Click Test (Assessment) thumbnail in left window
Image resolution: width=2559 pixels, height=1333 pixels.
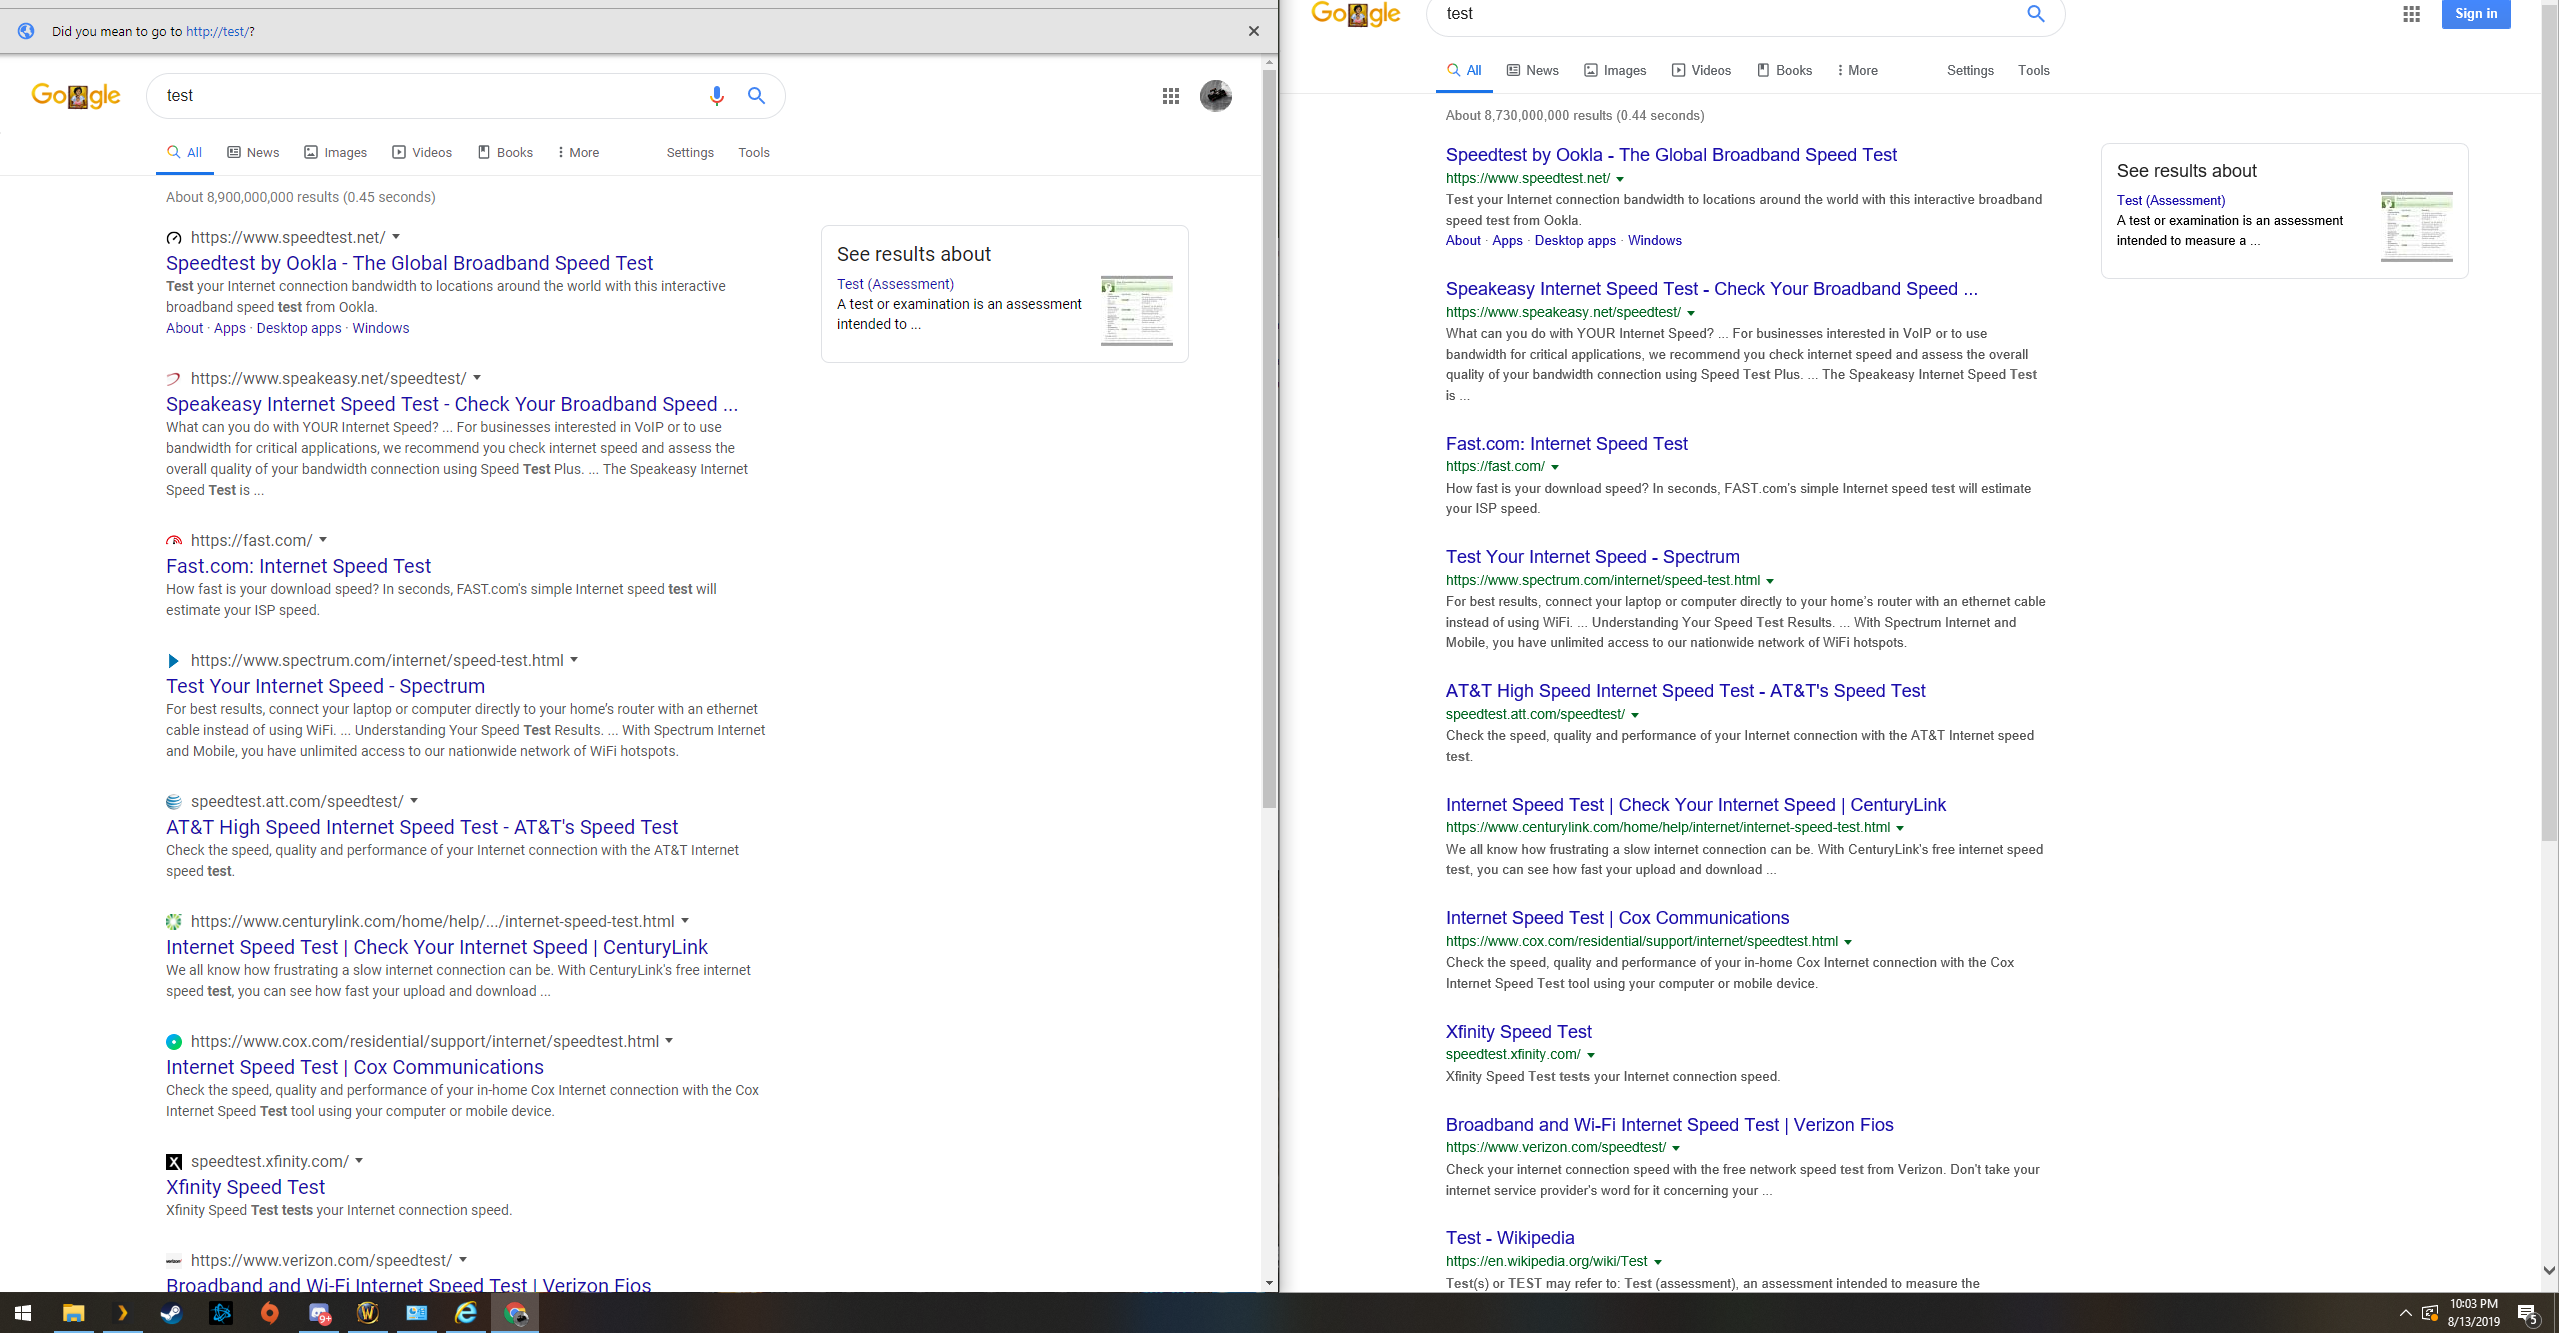point(1136,311)
